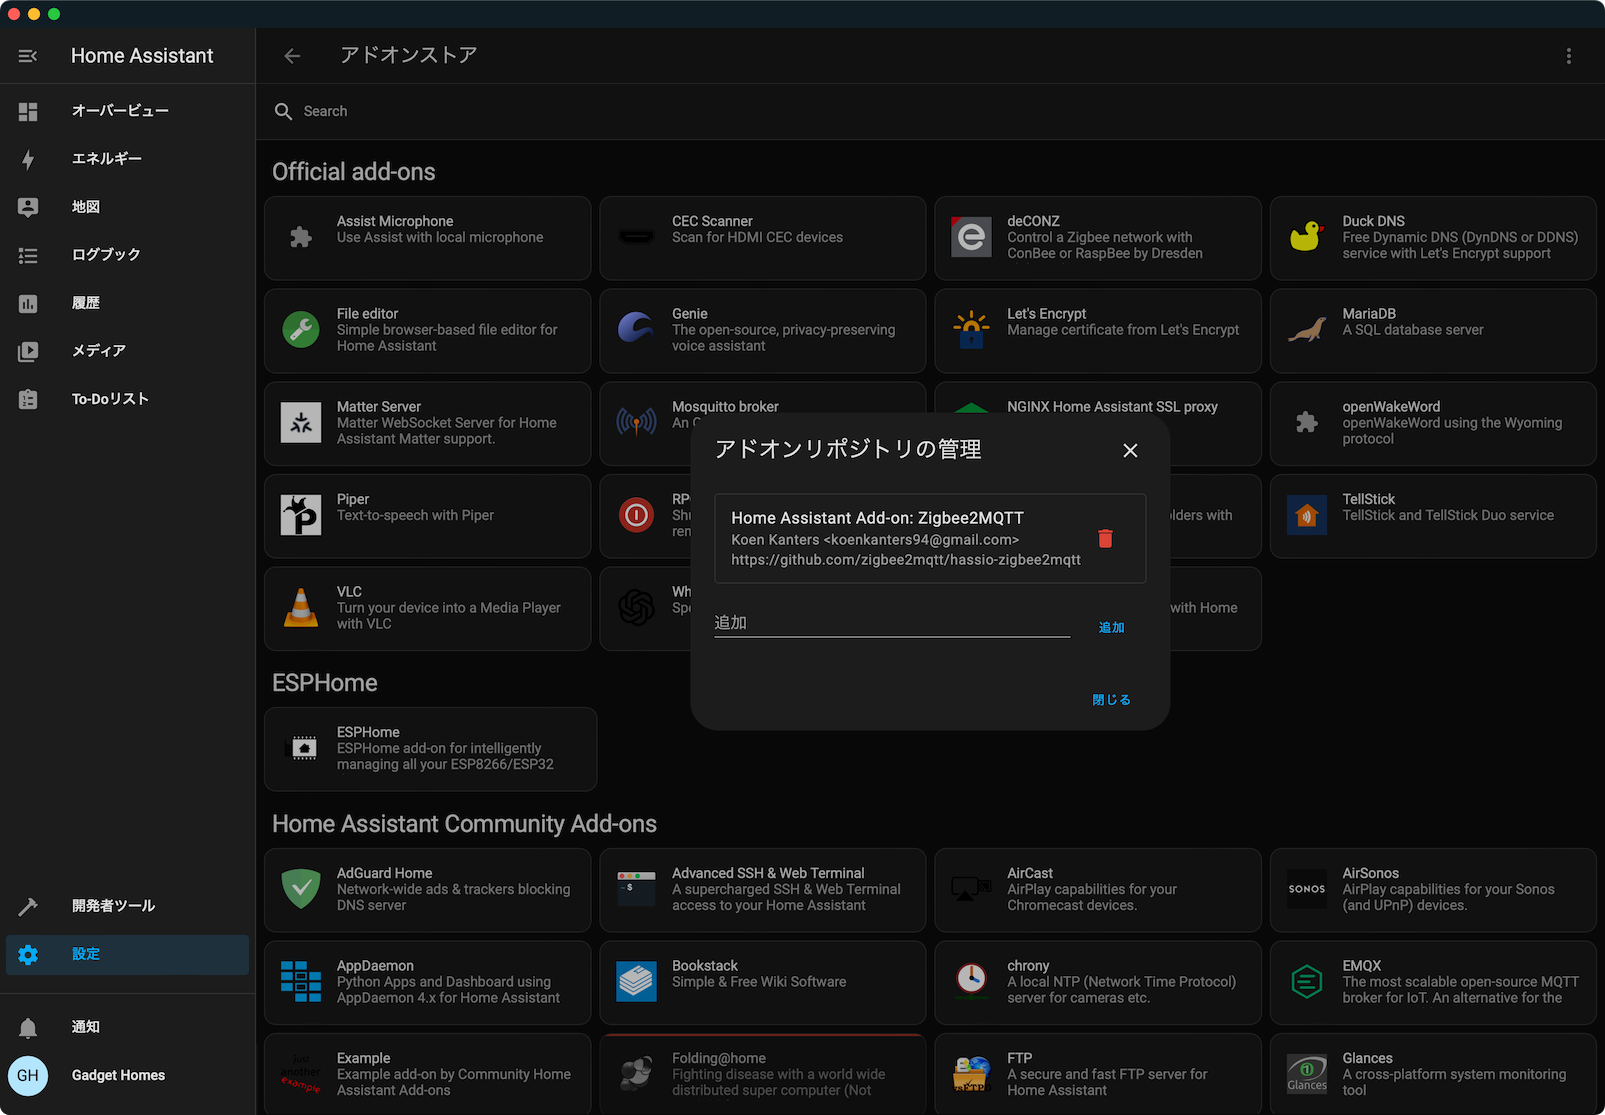This screenshot has height=1115, width=1605.
Task: Click the Zigbee2MQTT GitHub repository URL text
Action: (906, 560)
